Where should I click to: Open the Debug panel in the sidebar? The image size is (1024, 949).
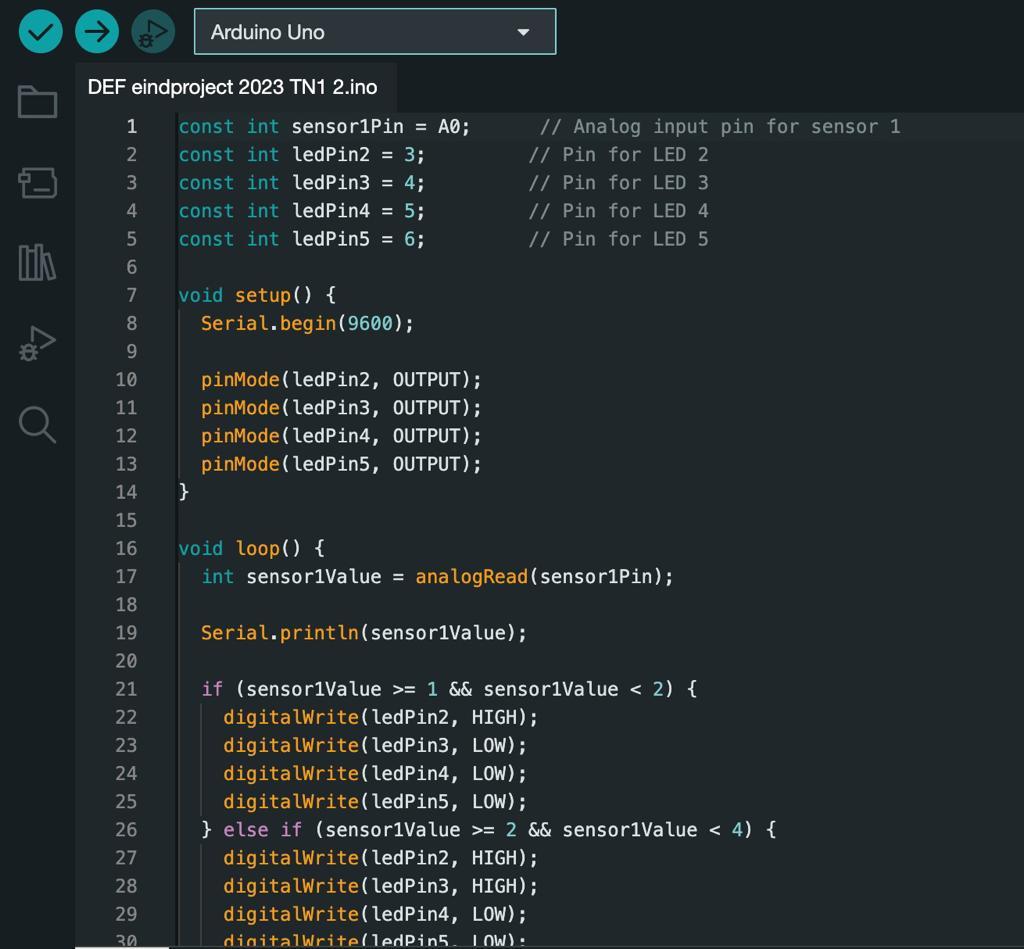point(37,344)
